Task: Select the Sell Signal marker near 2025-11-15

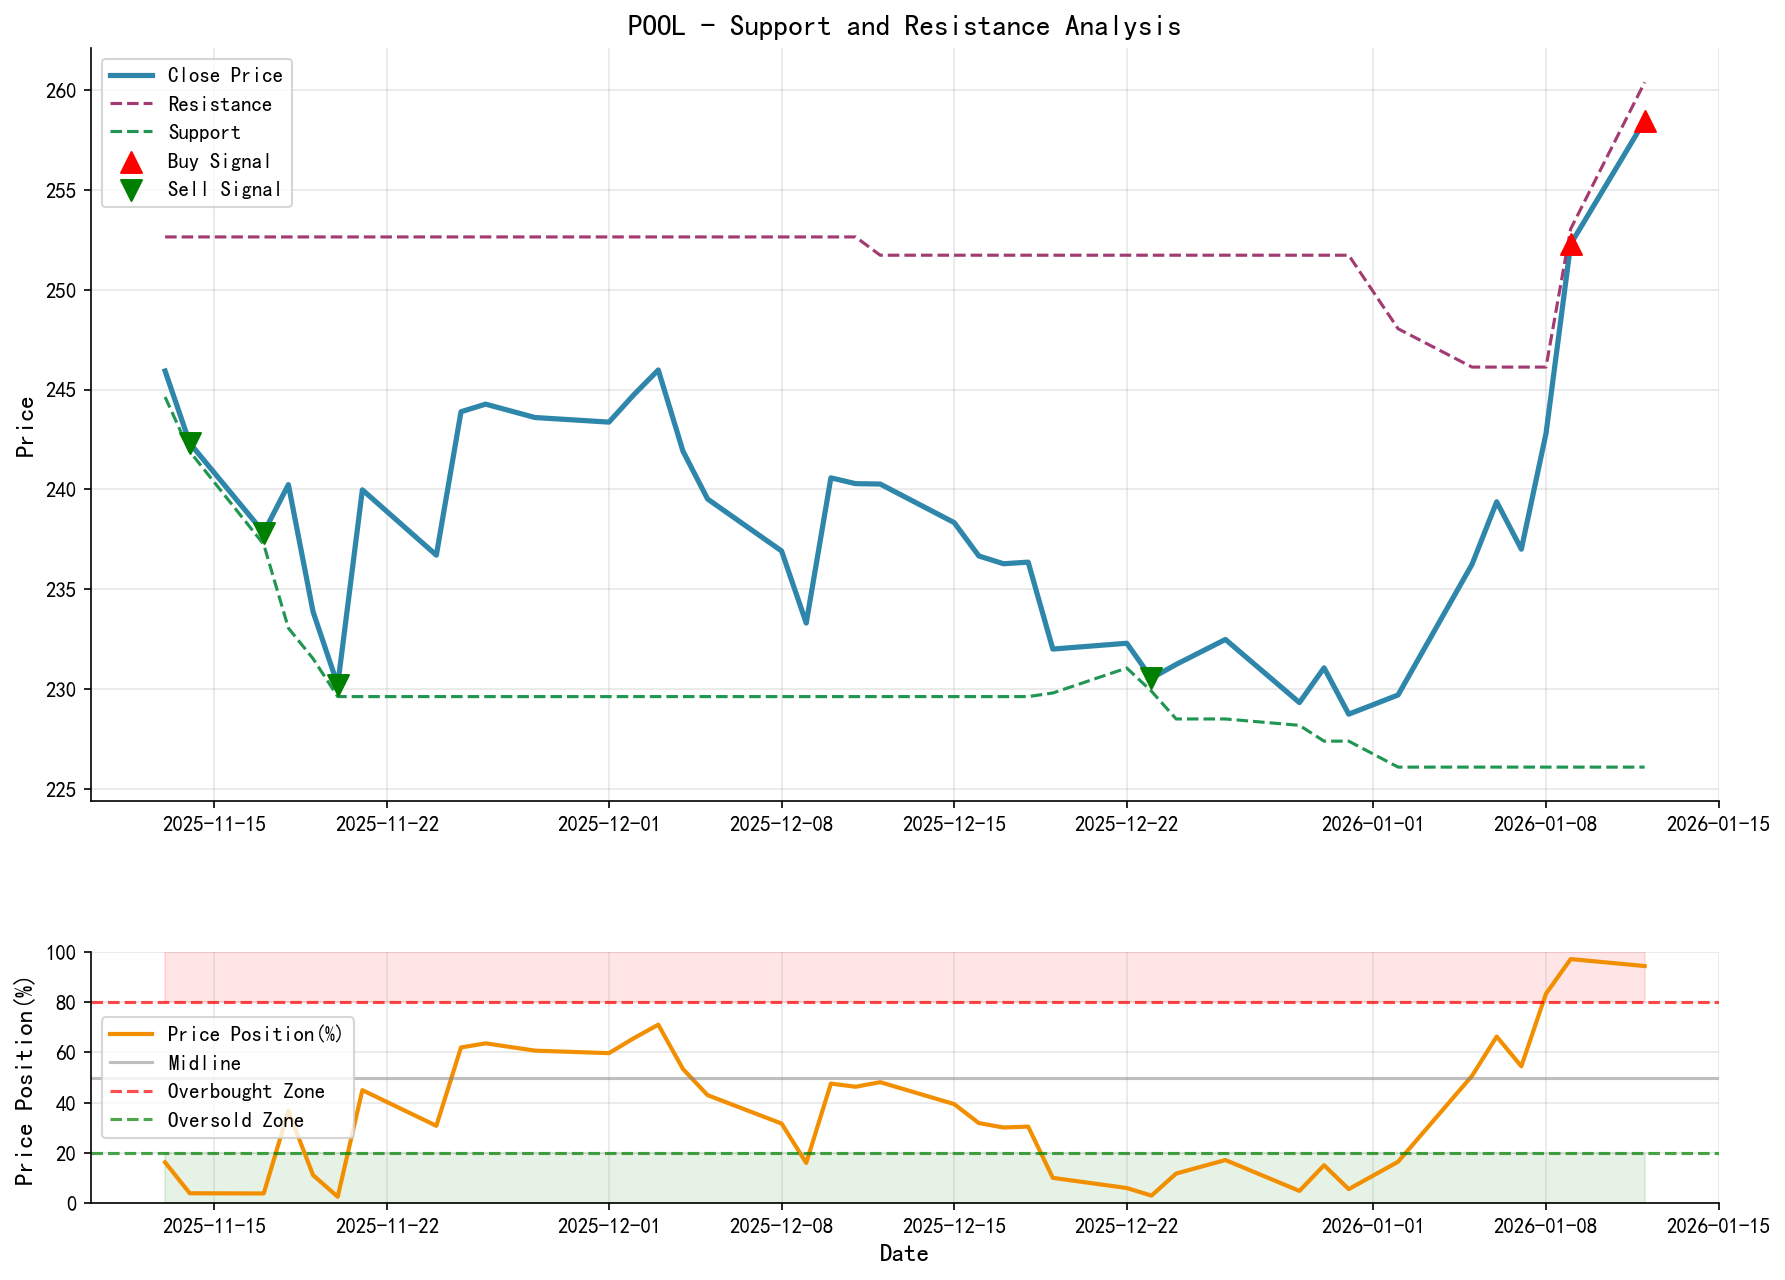Action: pyautogui.click(x=191, y=440)
